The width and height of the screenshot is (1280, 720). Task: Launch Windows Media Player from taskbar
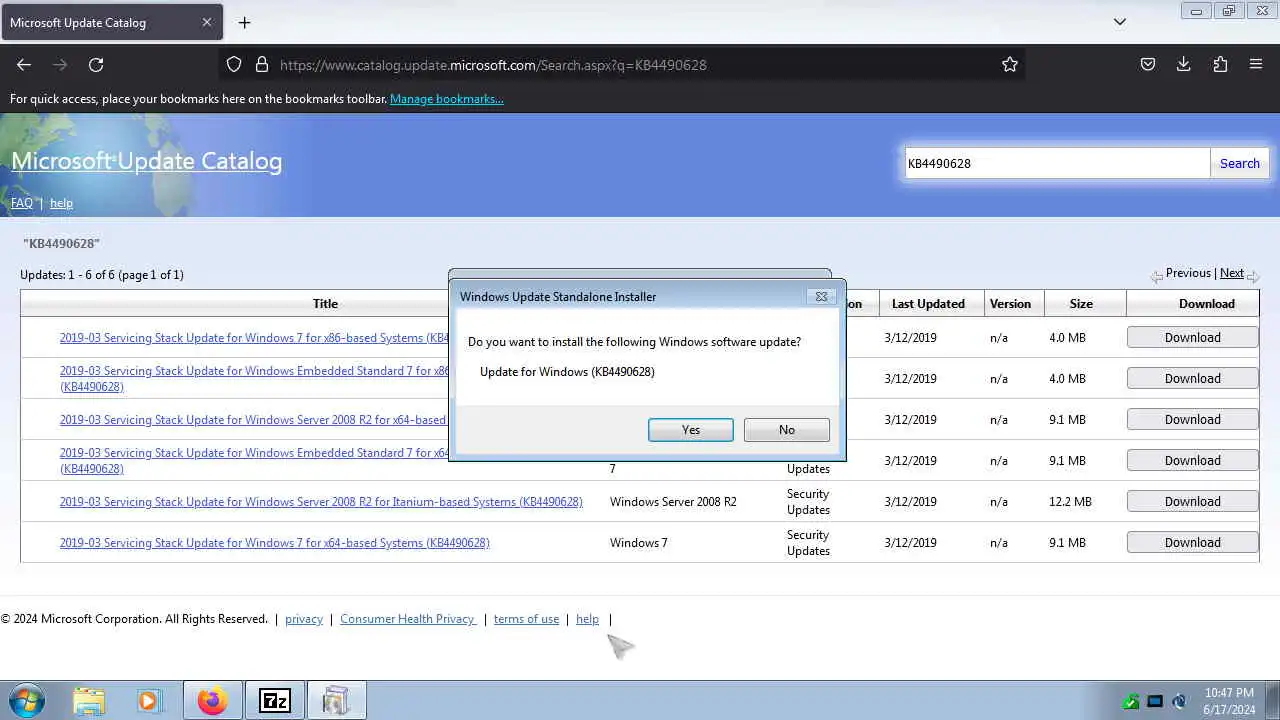[149, 701]
